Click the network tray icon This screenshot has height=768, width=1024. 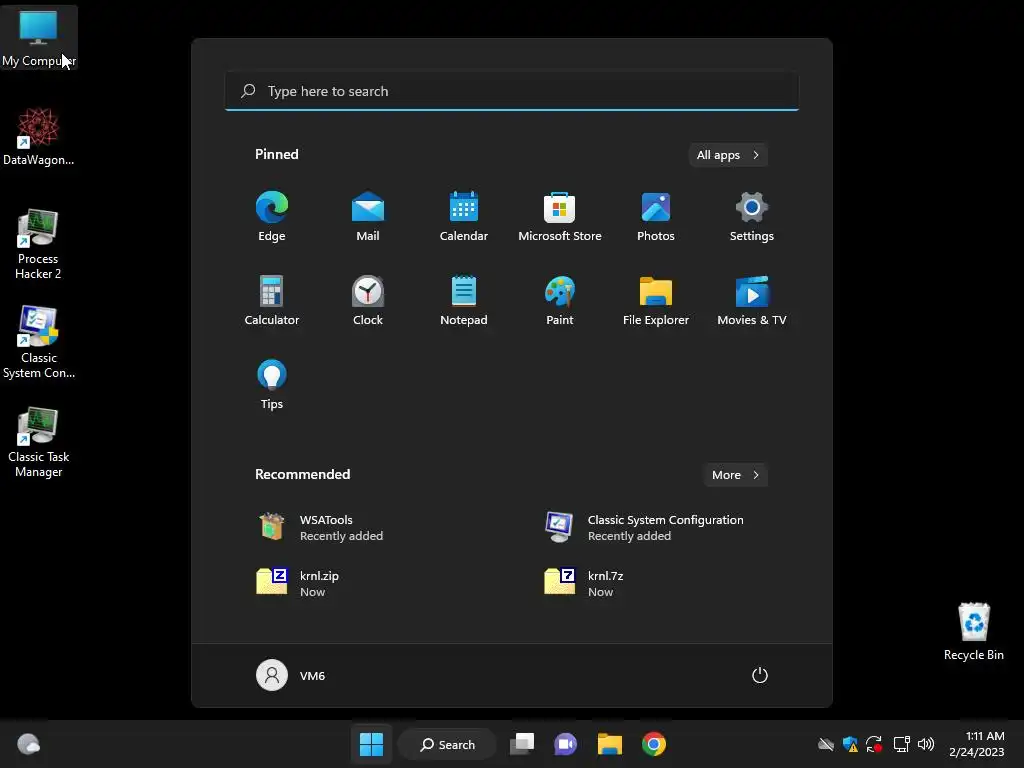(901, 744)
